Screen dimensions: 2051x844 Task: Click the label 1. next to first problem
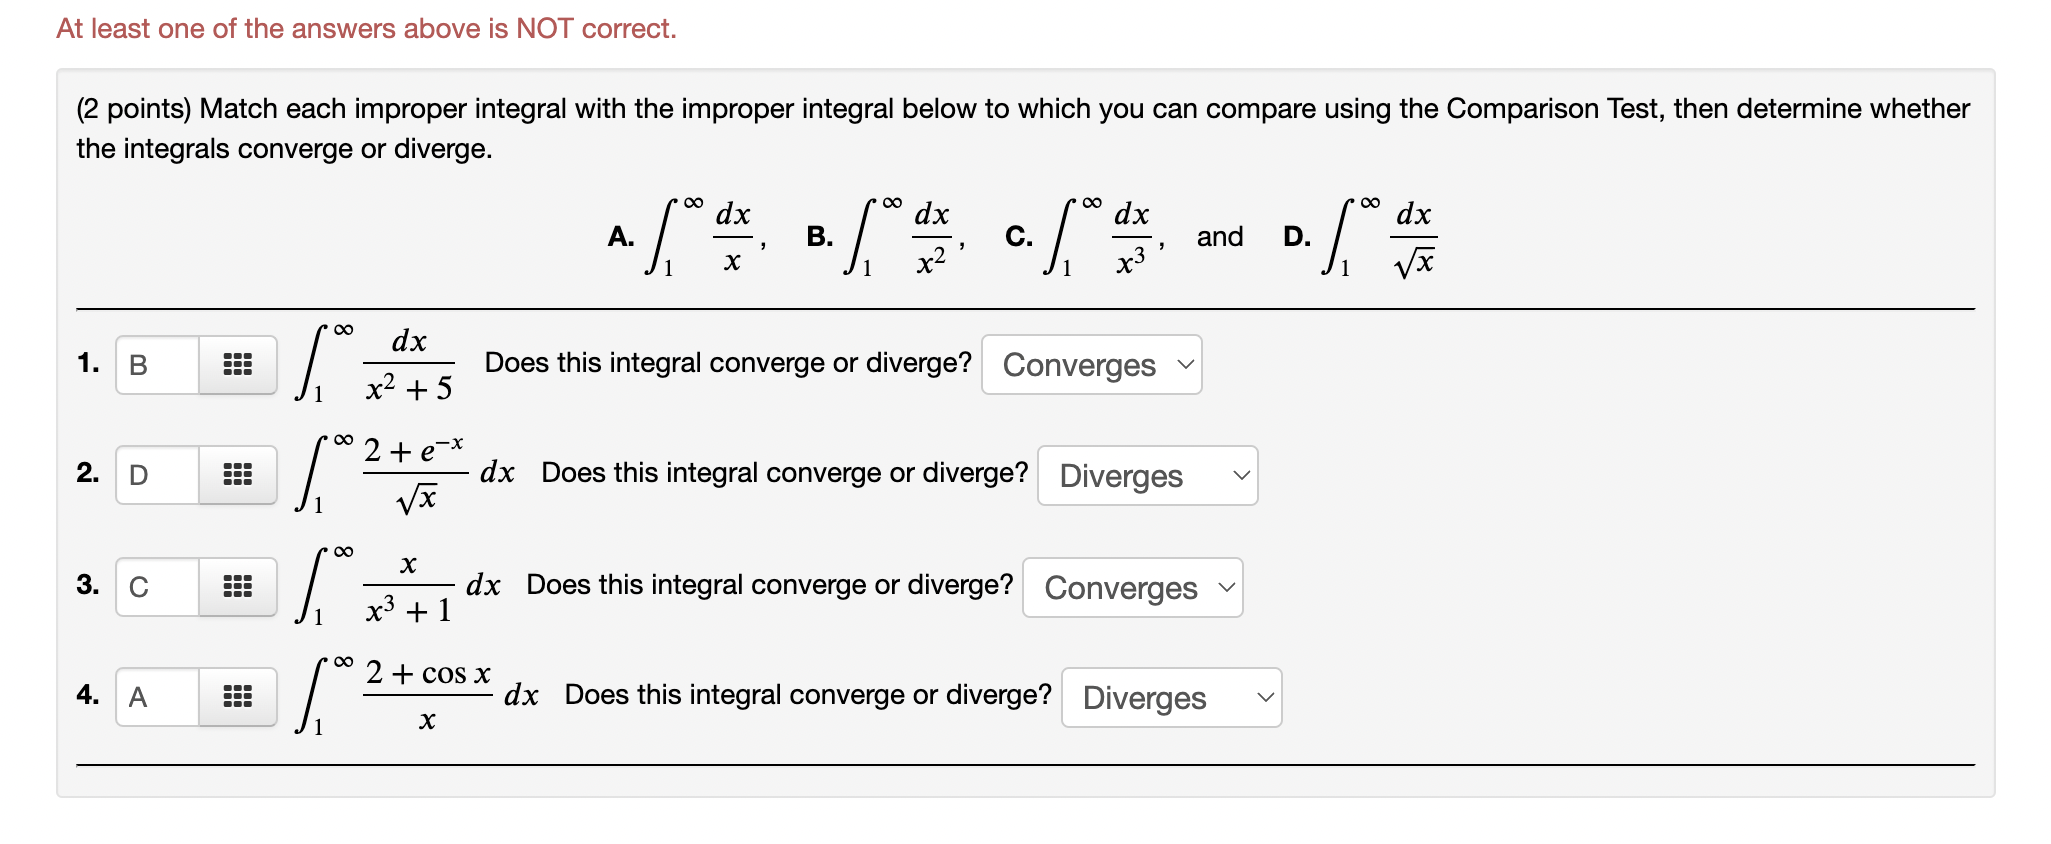(x=88, y=364)
